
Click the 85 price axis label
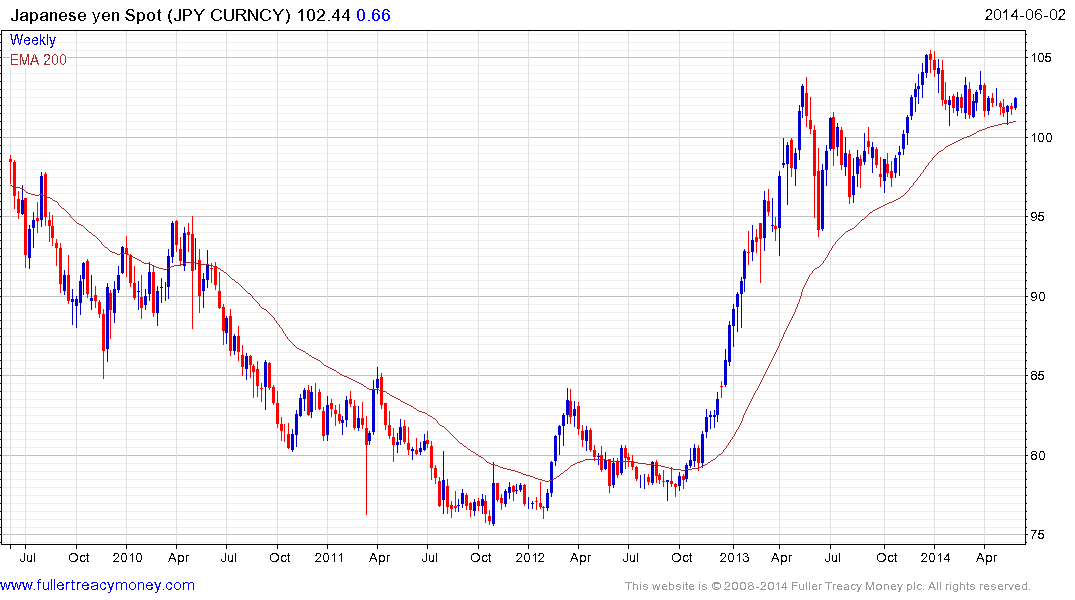pos(1038,376)
